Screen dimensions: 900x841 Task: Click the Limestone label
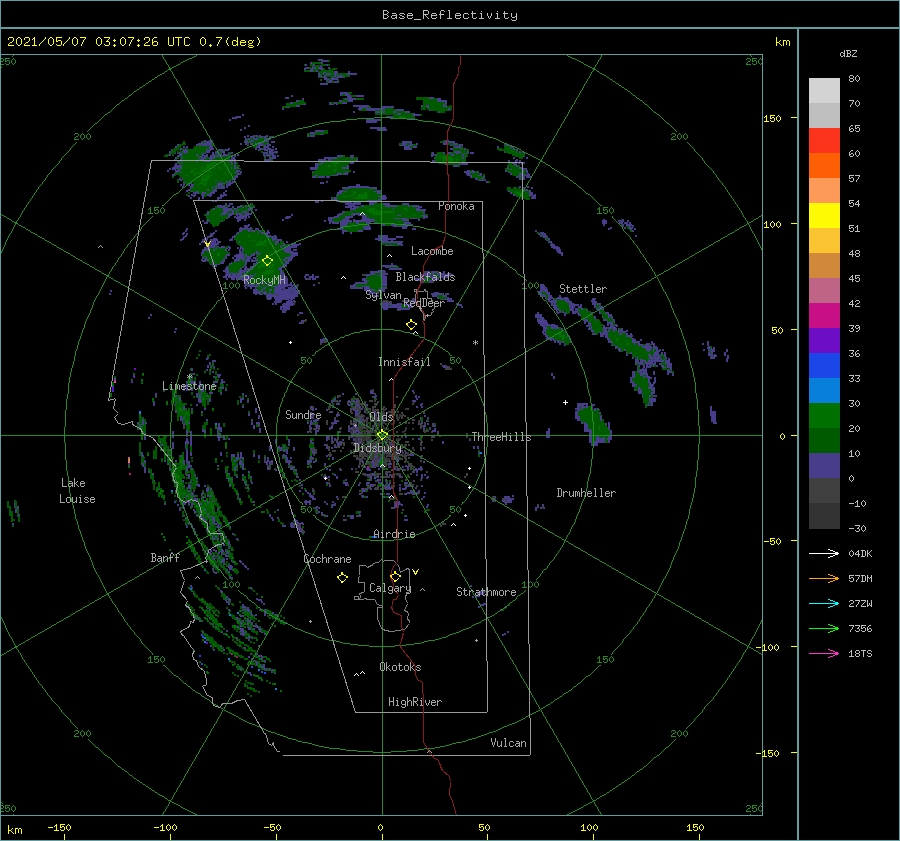click(189, 386)
